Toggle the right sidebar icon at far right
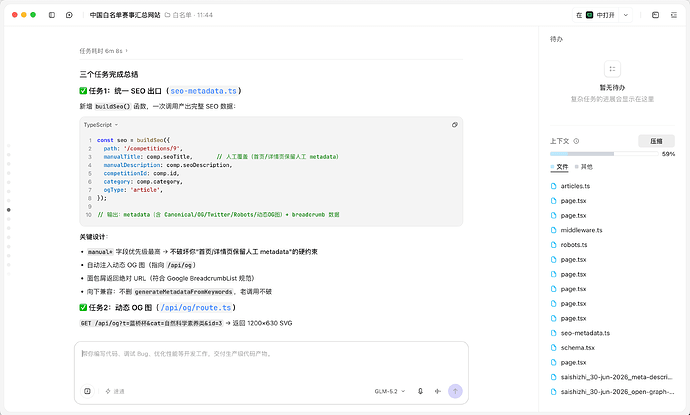Viewport: 690px width, 415px height. click(674, 15)
